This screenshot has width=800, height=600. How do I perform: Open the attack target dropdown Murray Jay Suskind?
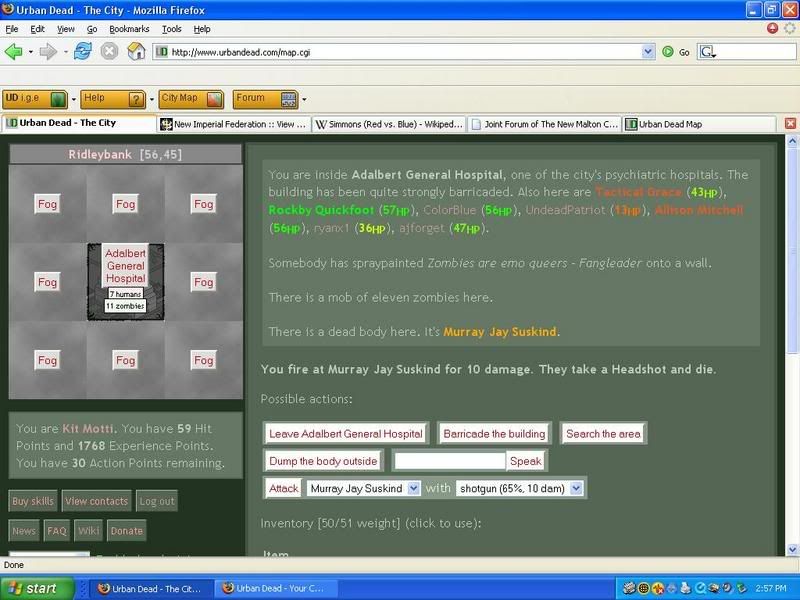tap(364, 489)
